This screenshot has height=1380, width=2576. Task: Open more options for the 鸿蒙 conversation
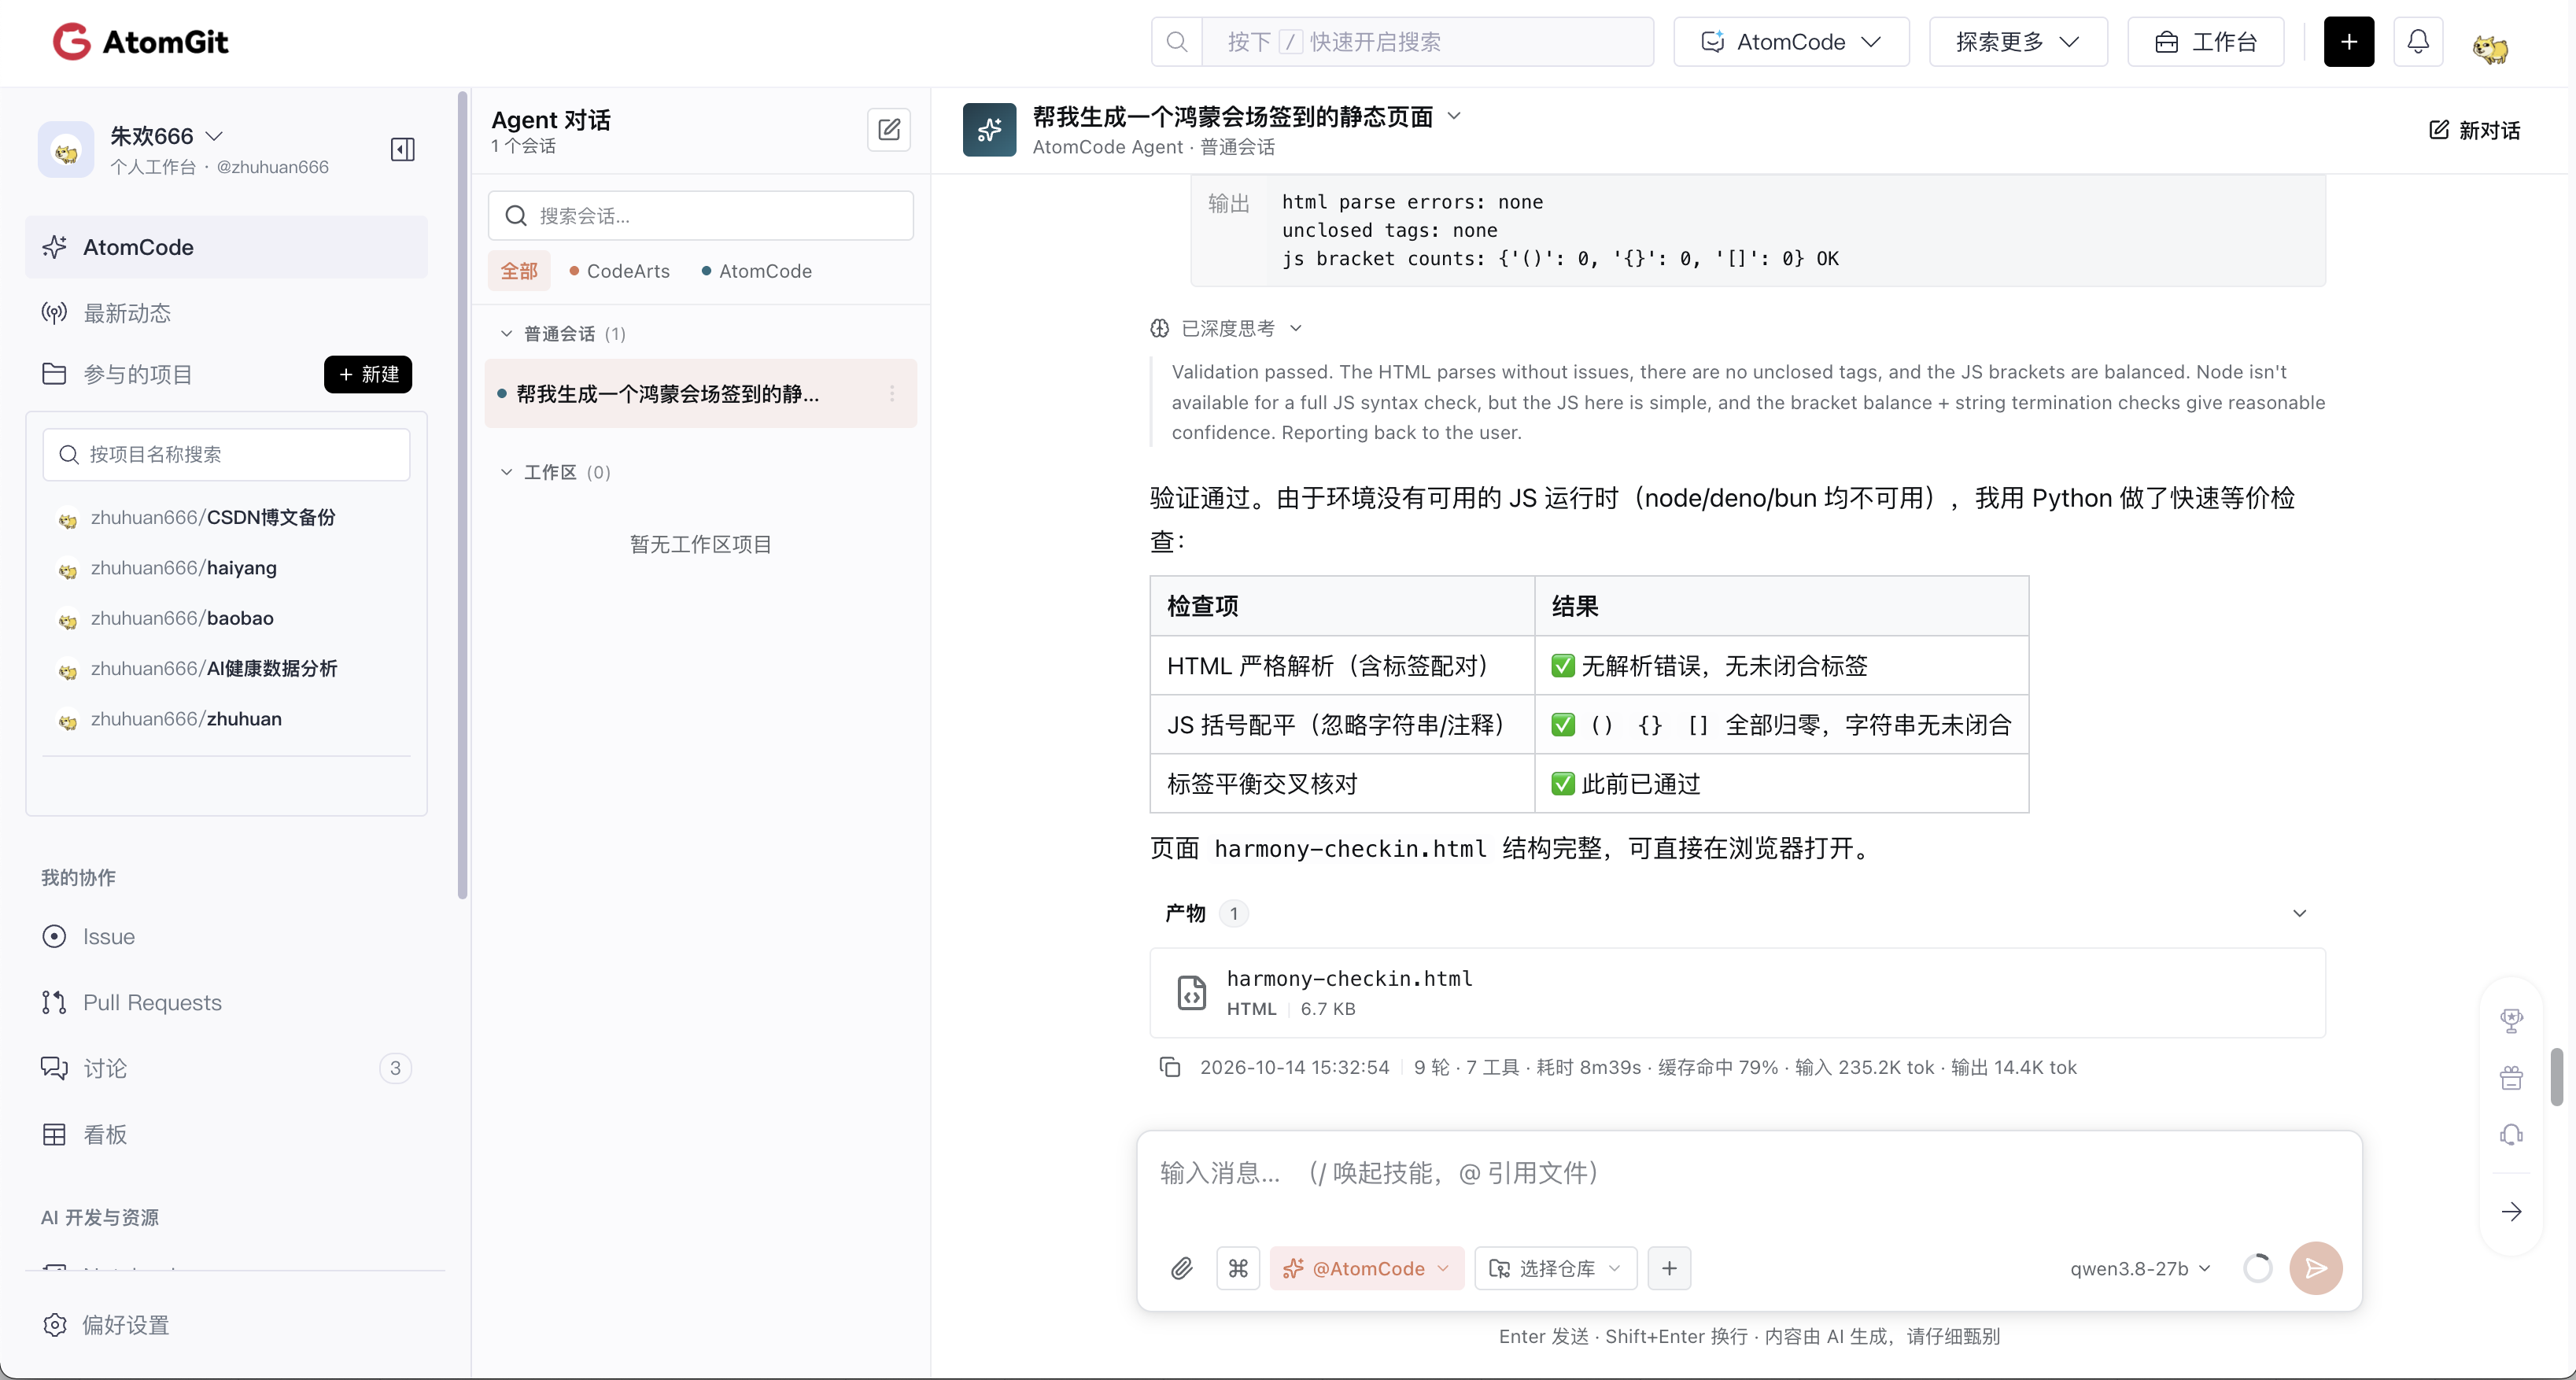[891, 394]
